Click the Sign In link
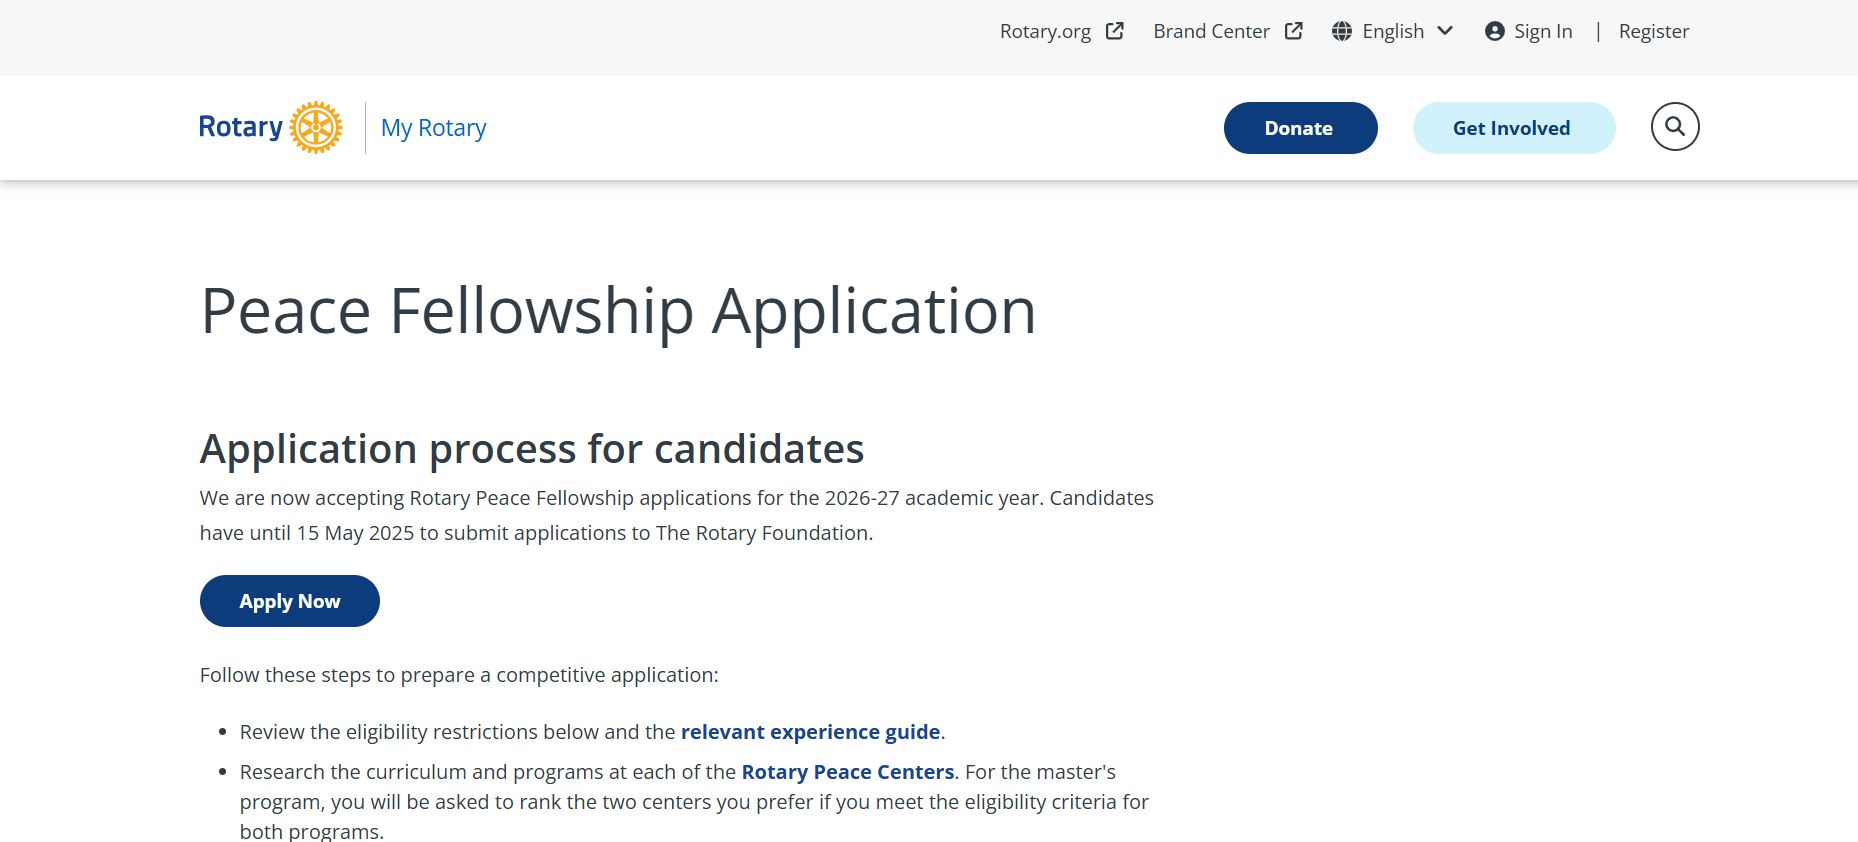This screenshot has width=1858, height=842. pos(1543,31)
